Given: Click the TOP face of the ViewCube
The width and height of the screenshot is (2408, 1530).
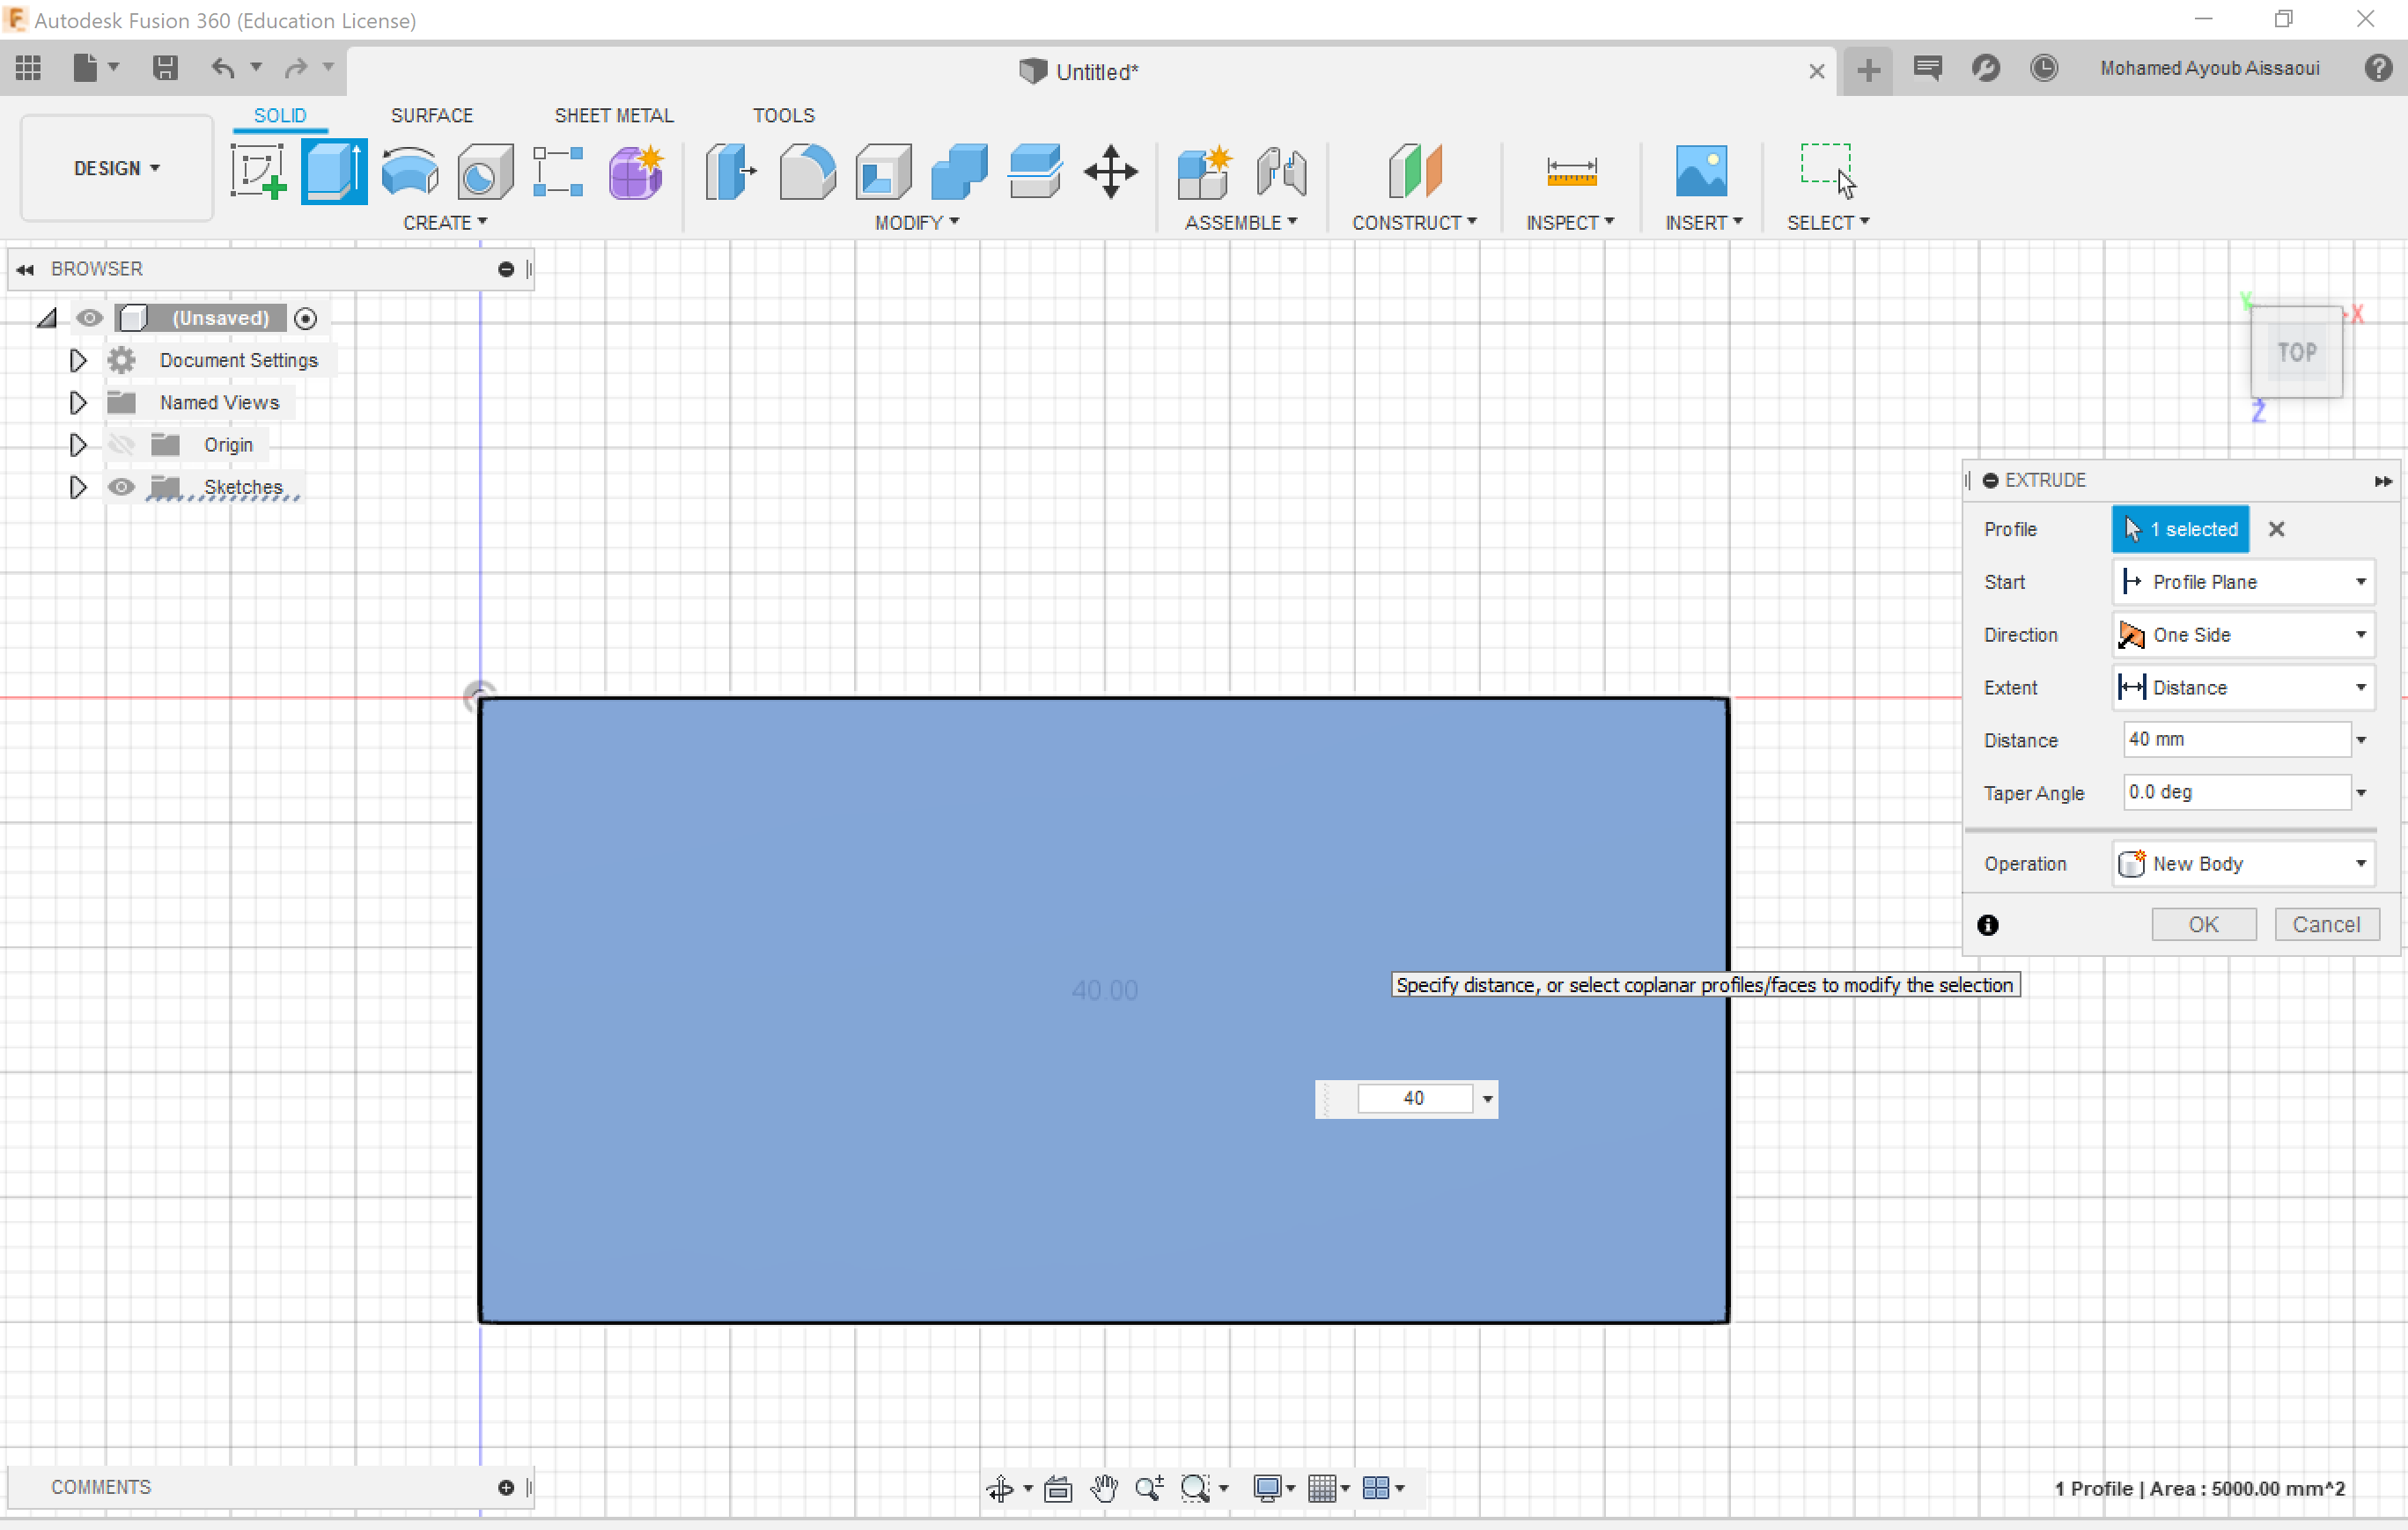Looking at the screenshot, I should coord(2296,352).
